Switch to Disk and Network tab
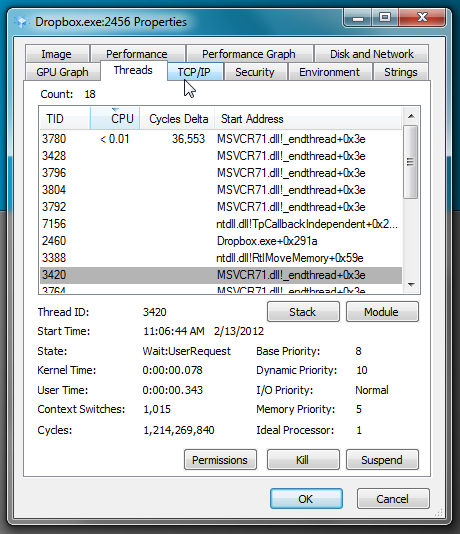The width and height of the screenshot is (460, 534). 371,54
